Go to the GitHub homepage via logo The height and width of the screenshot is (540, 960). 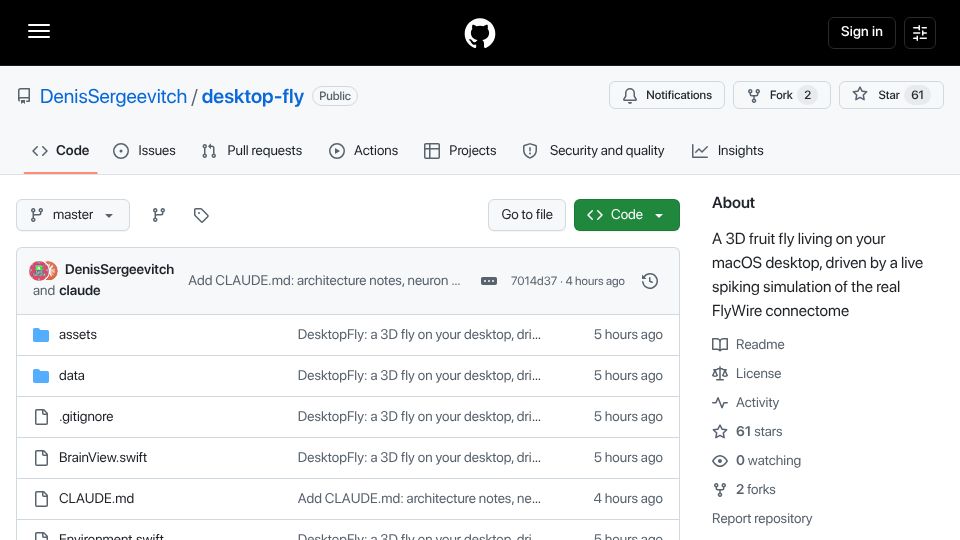click(479, 33)
